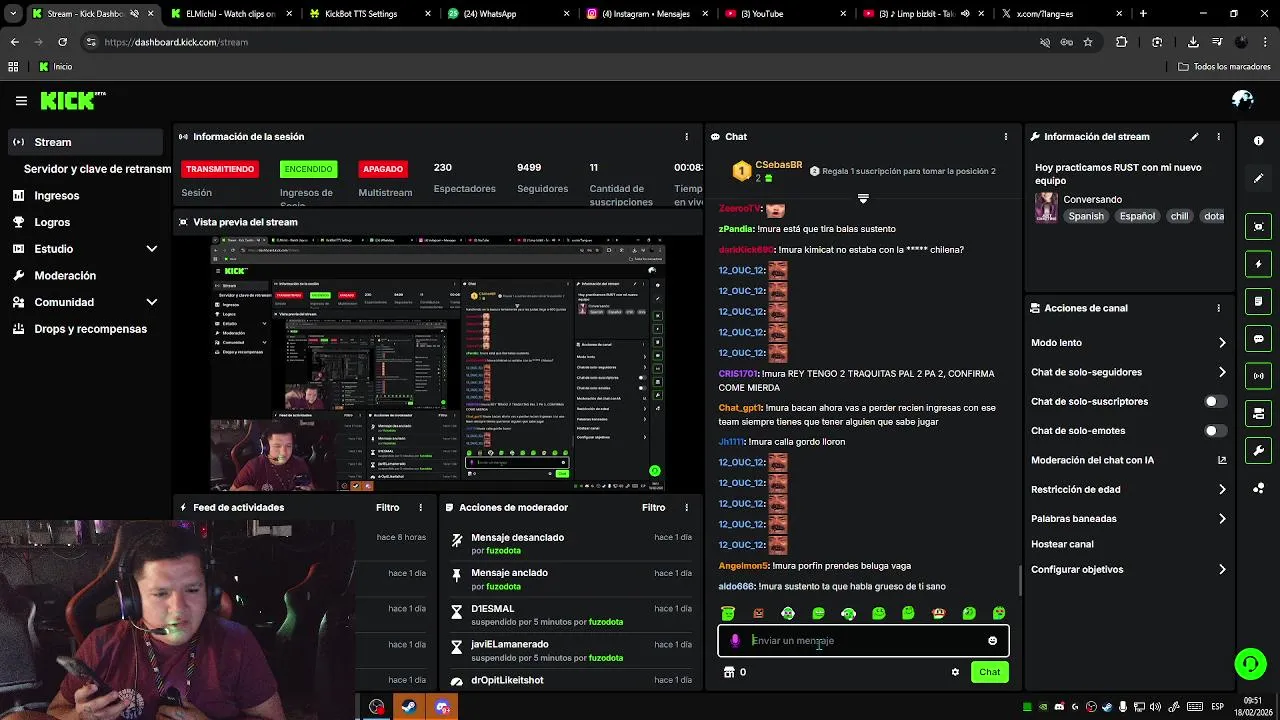Click the browser address bar URL

(176, 42)
